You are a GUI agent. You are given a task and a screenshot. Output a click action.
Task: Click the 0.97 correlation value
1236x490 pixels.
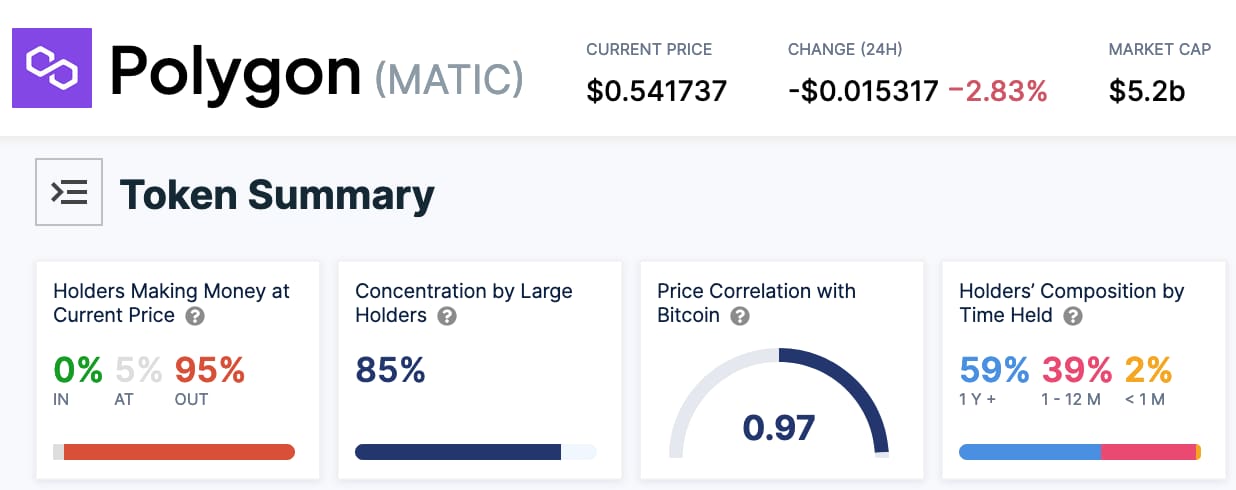click(x=779, y=427)
